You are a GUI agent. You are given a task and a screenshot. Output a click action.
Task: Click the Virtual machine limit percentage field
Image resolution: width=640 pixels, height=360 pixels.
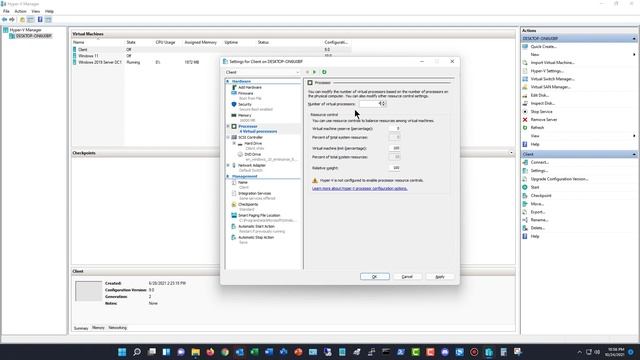point(394,148)
